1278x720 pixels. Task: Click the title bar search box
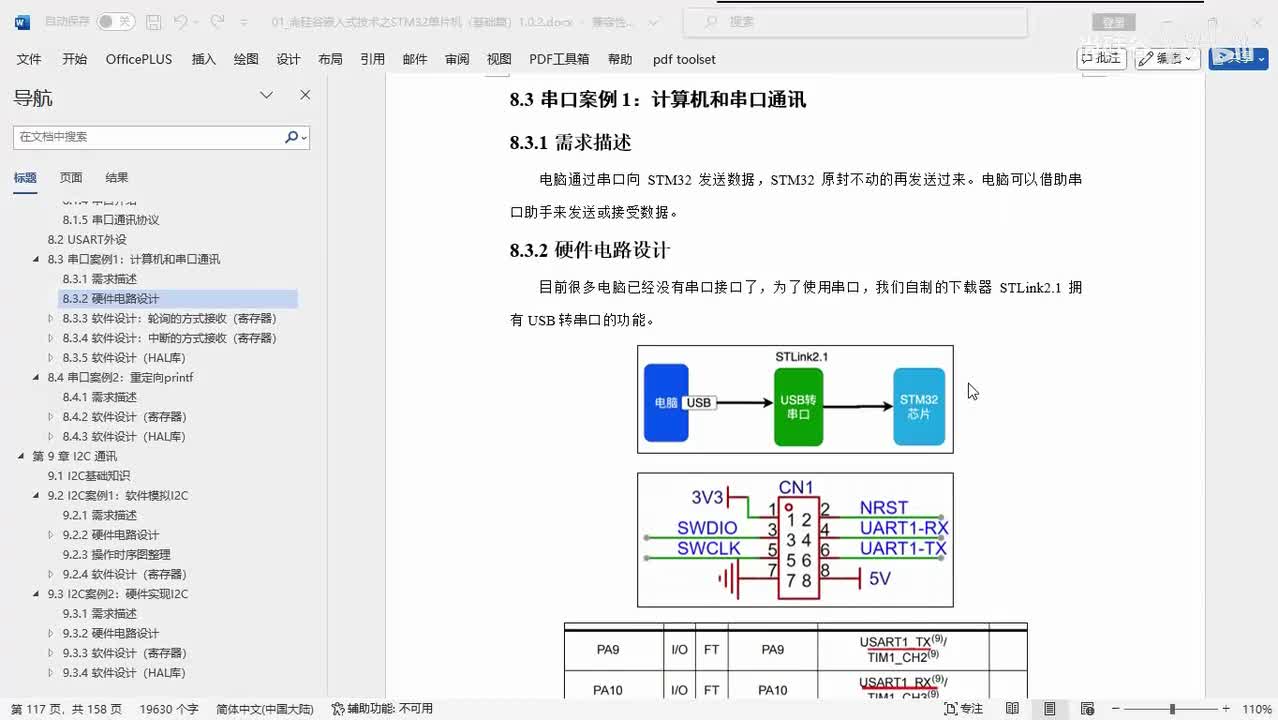(x=855, y=21)
